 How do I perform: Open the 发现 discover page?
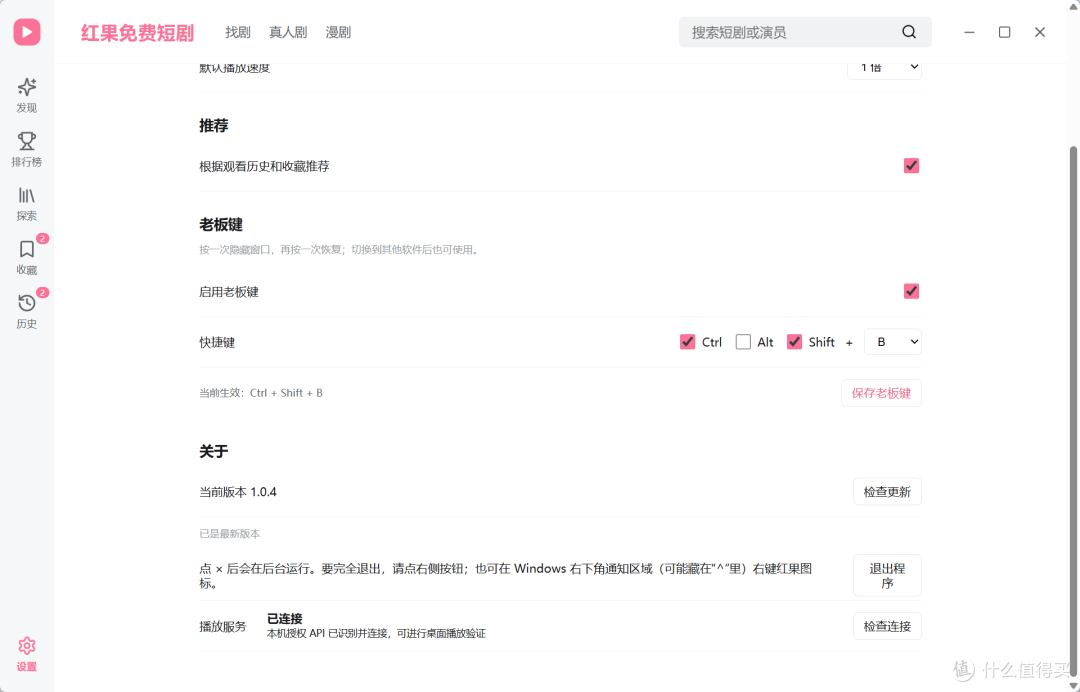click(27, 96)
